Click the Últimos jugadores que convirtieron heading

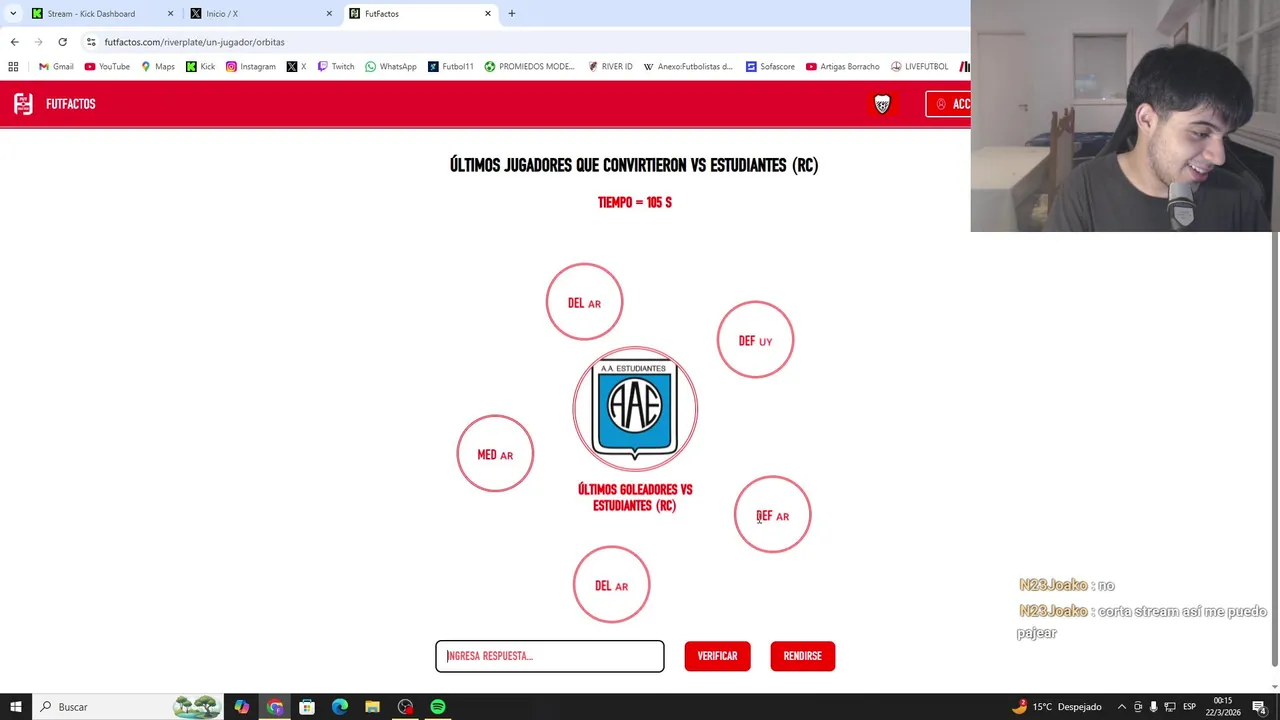(634, 165)
